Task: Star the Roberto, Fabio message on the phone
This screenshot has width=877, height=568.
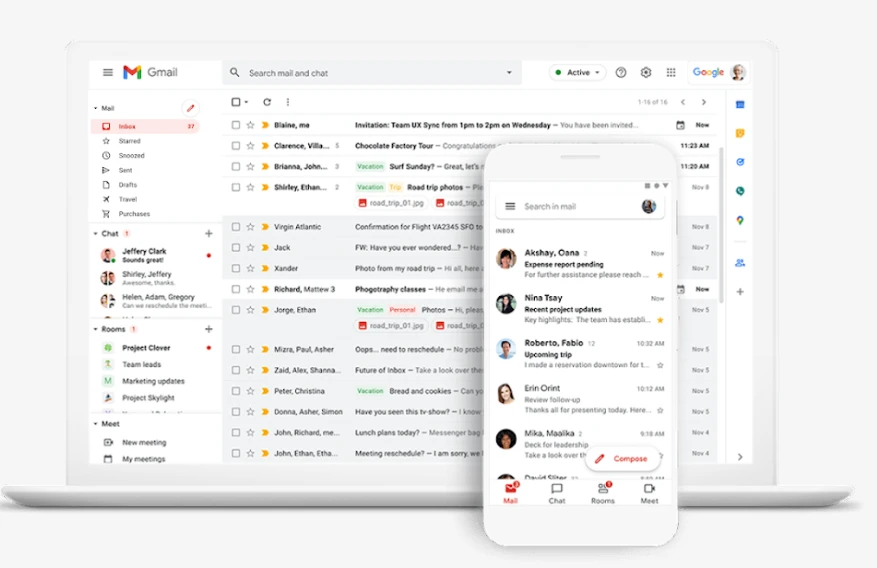Action: (x=661, y=365)
